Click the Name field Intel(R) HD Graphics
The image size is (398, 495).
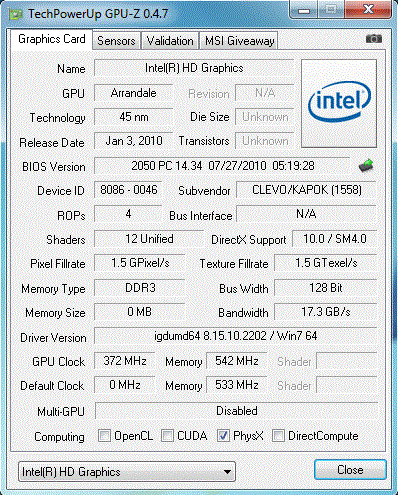tap(194, 68)
